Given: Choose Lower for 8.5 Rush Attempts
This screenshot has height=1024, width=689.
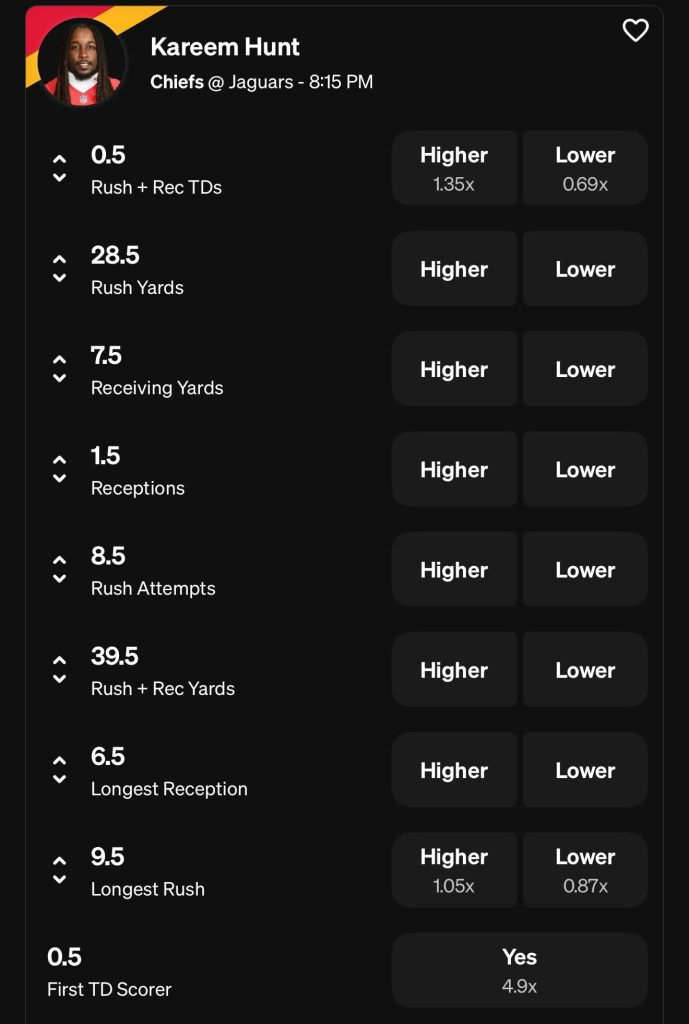Looking at the screenshot, I should (585, 569).
